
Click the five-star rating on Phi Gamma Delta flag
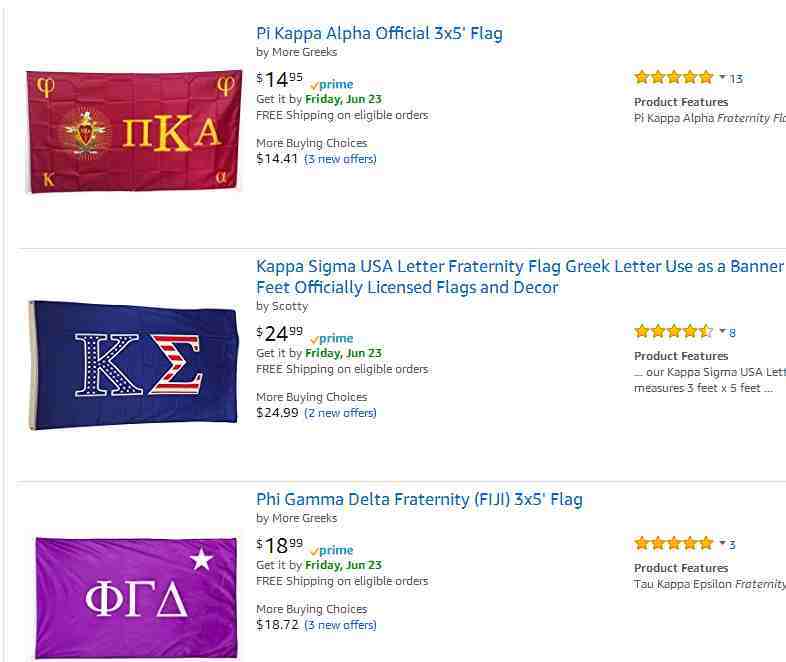pos(674,543)
